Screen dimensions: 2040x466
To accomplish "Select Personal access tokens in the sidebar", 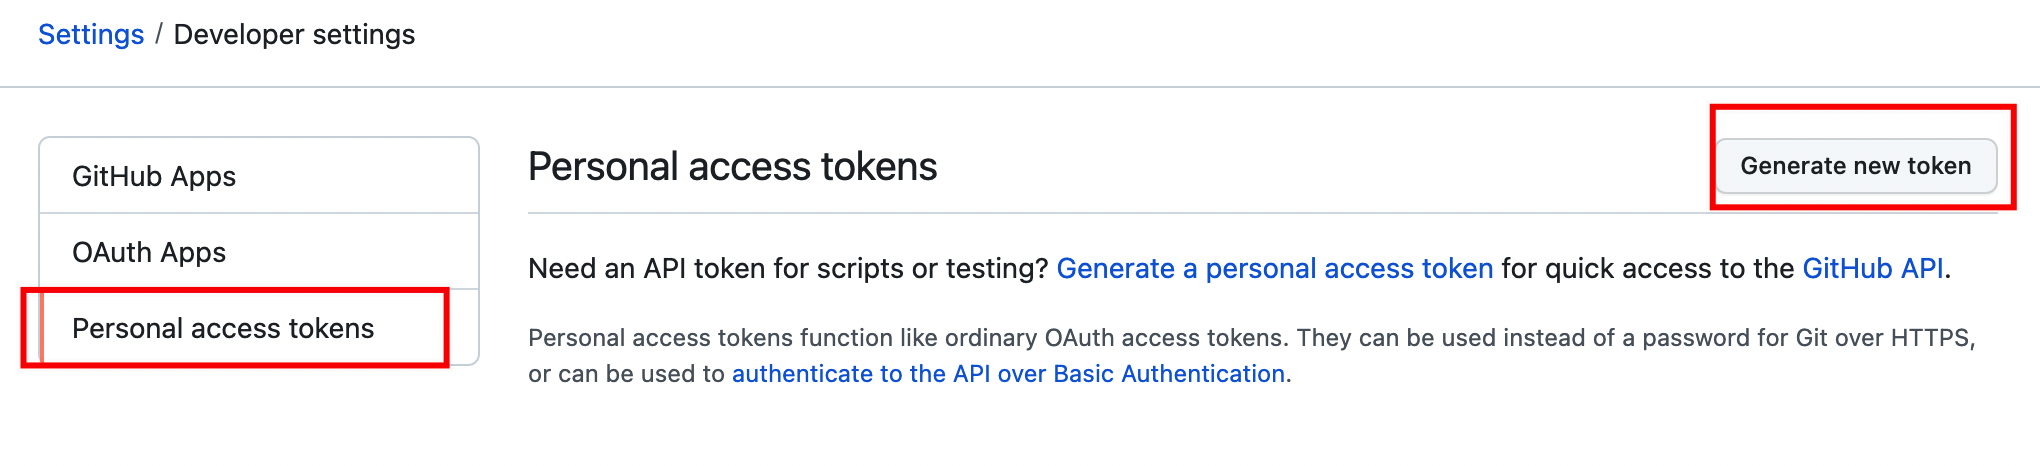I will pyautogui.click(x=223, y=329).
